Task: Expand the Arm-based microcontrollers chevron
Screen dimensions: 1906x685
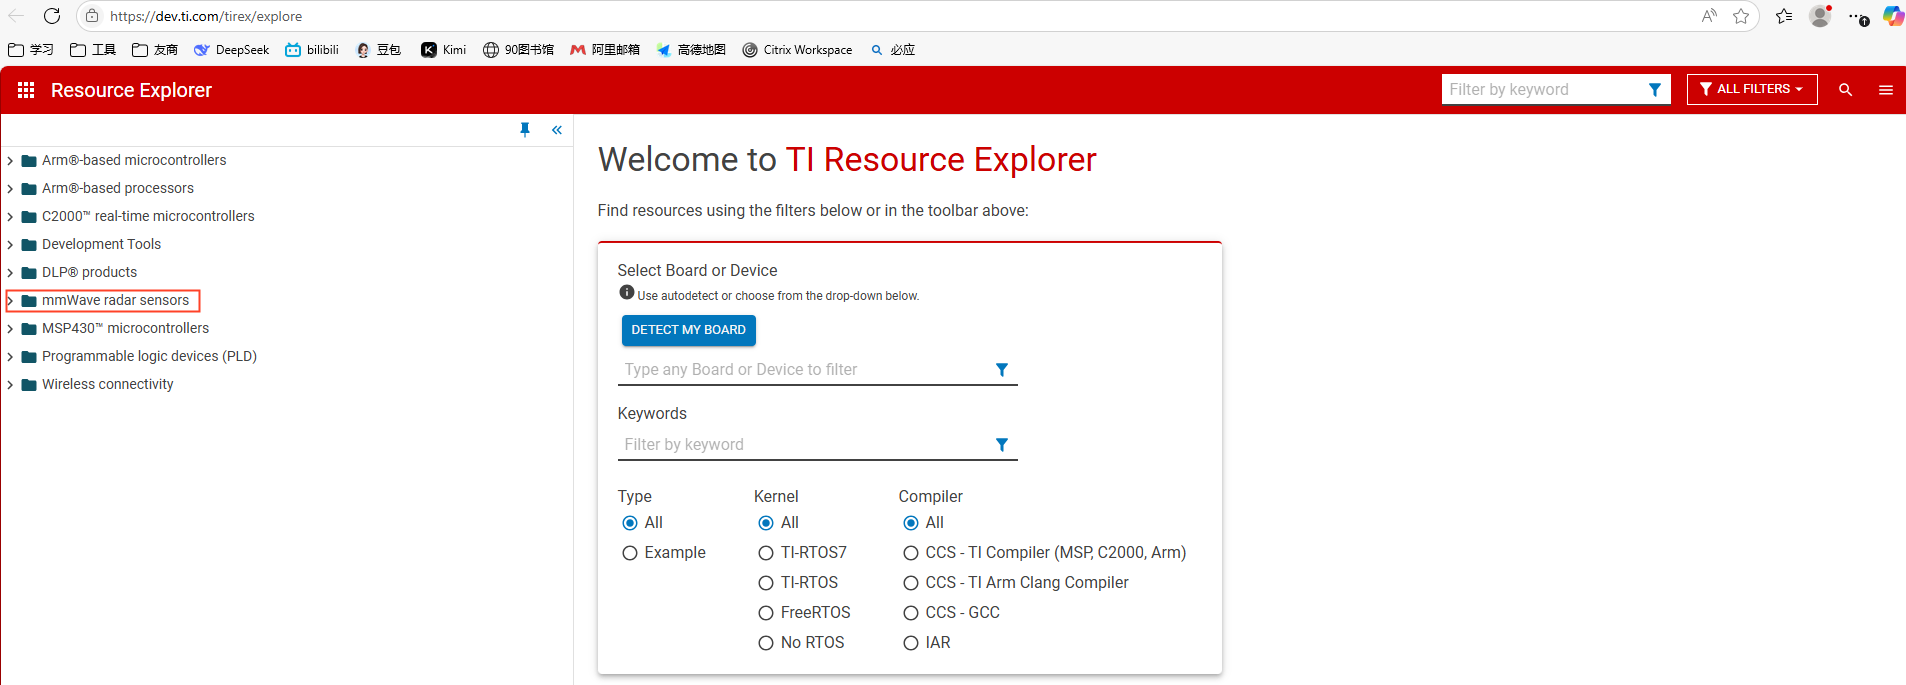Action: (x=10, y=160)
